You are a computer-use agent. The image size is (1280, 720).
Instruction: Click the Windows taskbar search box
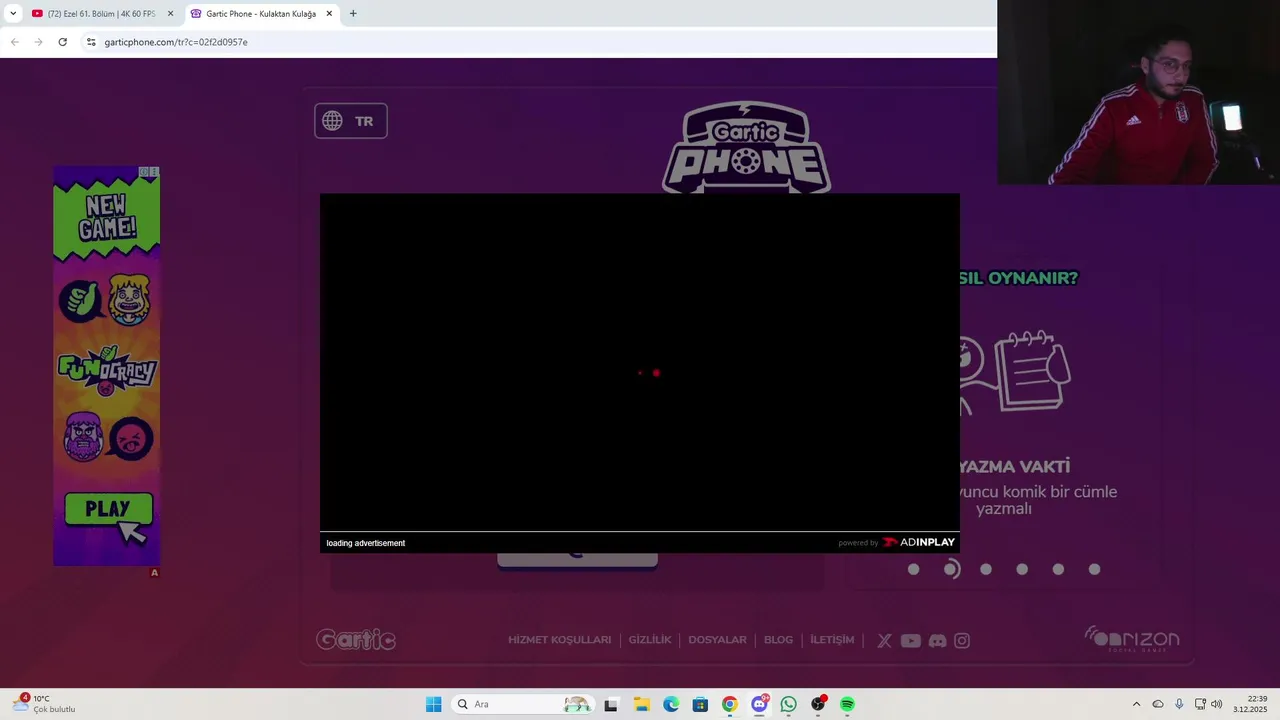point(522,704)
